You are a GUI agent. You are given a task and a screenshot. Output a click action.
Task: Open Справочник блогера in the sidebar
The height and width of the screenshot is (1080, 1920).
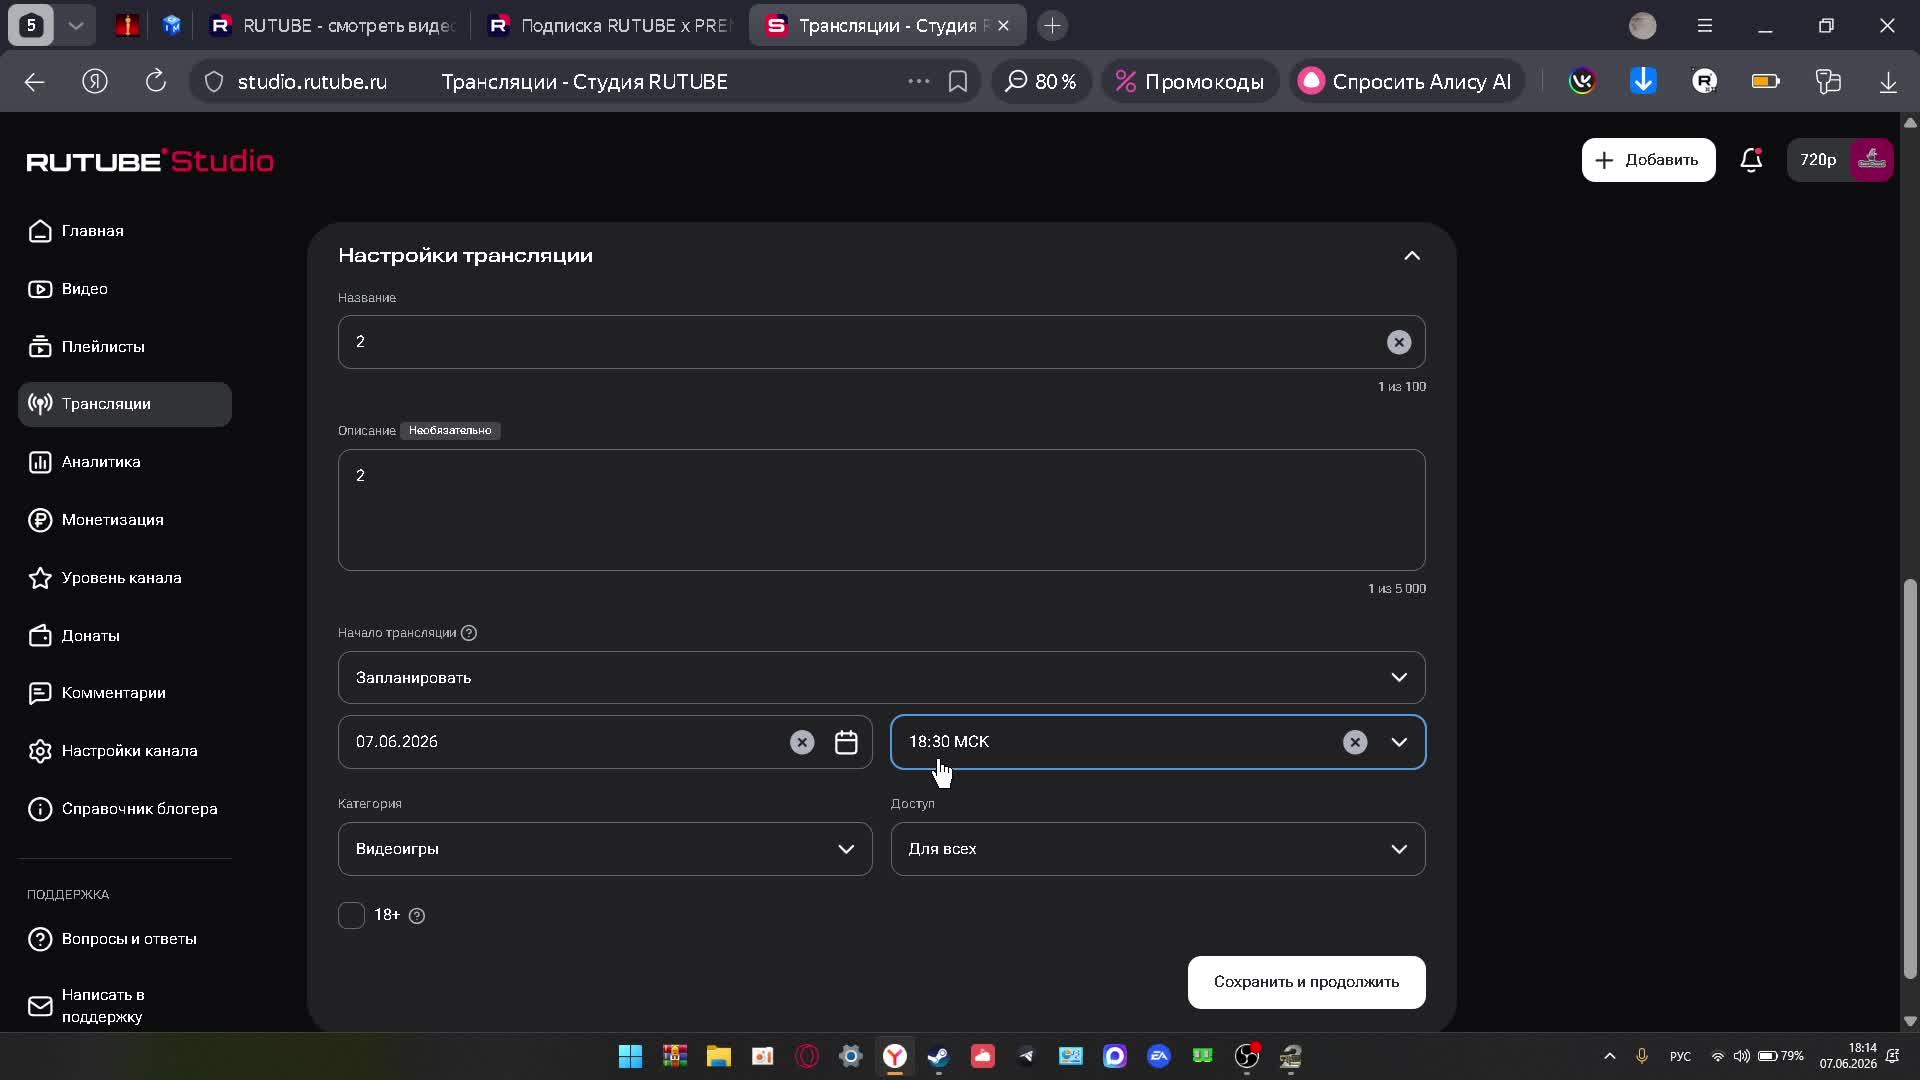125,809
